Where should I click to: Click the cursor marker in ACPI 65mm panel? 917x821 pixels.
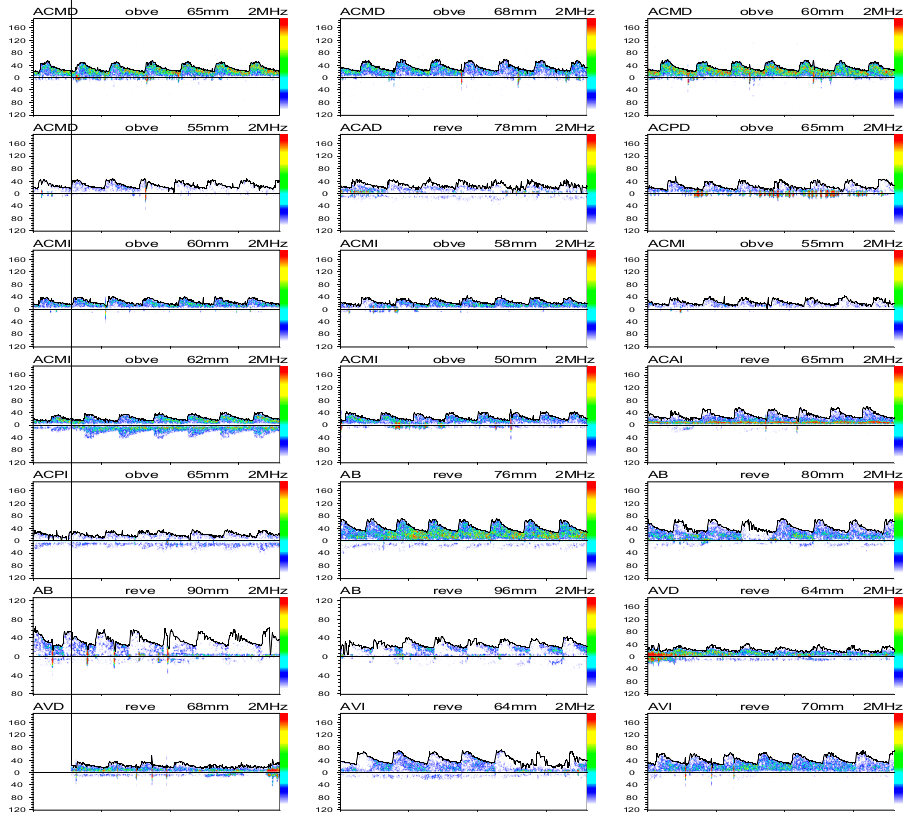pos(72,527)
